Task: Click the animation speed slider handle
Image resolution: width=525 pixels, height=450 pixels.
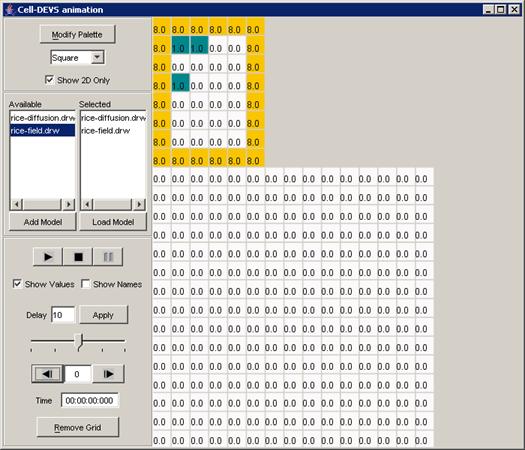Action: pos(79,342)
